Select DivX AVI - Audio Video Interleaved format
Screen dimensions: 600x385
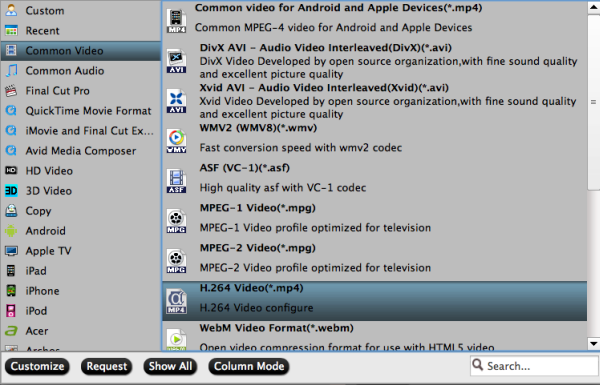point(375,61)
